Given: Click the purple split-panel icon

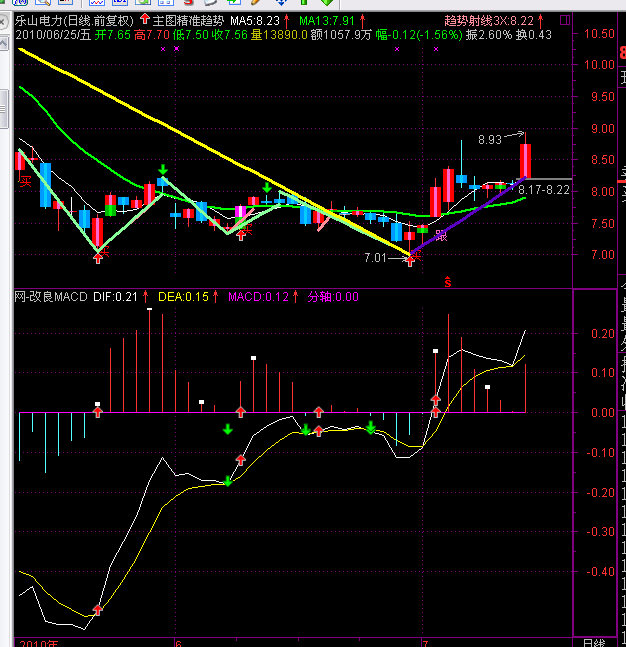Looking at the screenshot, I should coord(565,20).
